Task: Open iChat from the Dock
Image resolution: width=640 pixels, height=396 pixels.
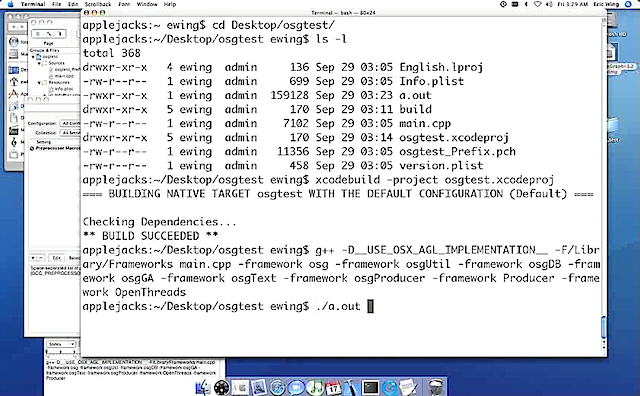Action: click(296, 387)
